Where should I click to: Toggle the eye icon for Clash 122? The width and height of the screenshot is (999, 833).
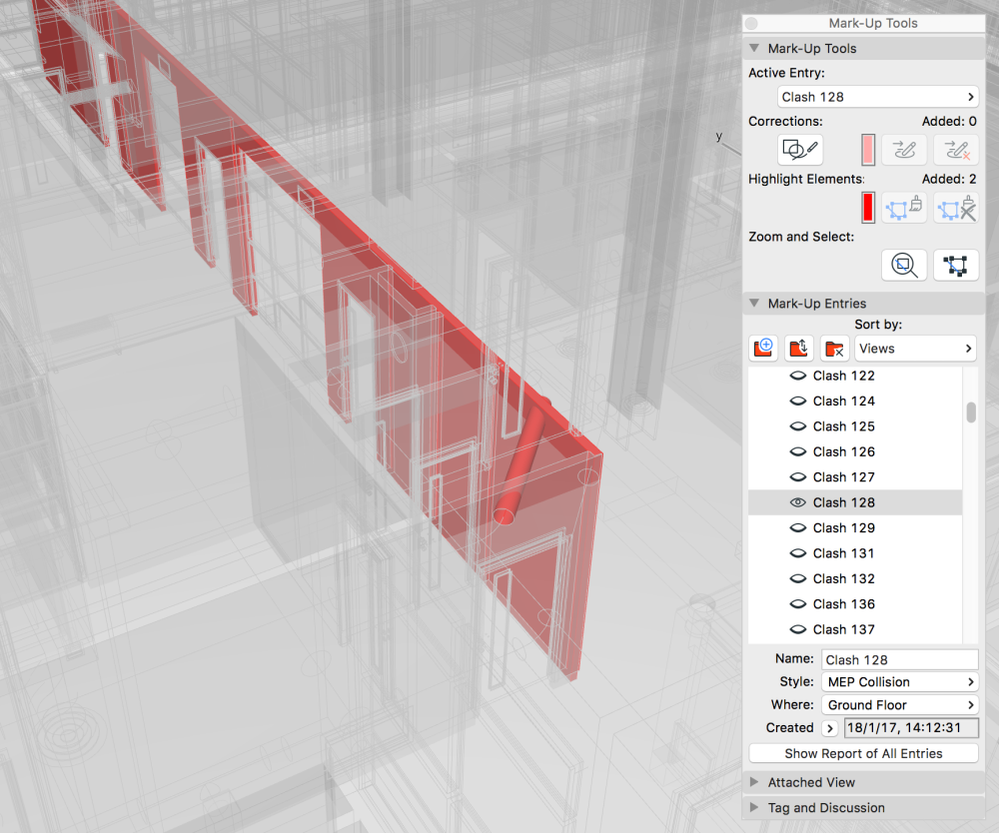(x=798, y=376)
